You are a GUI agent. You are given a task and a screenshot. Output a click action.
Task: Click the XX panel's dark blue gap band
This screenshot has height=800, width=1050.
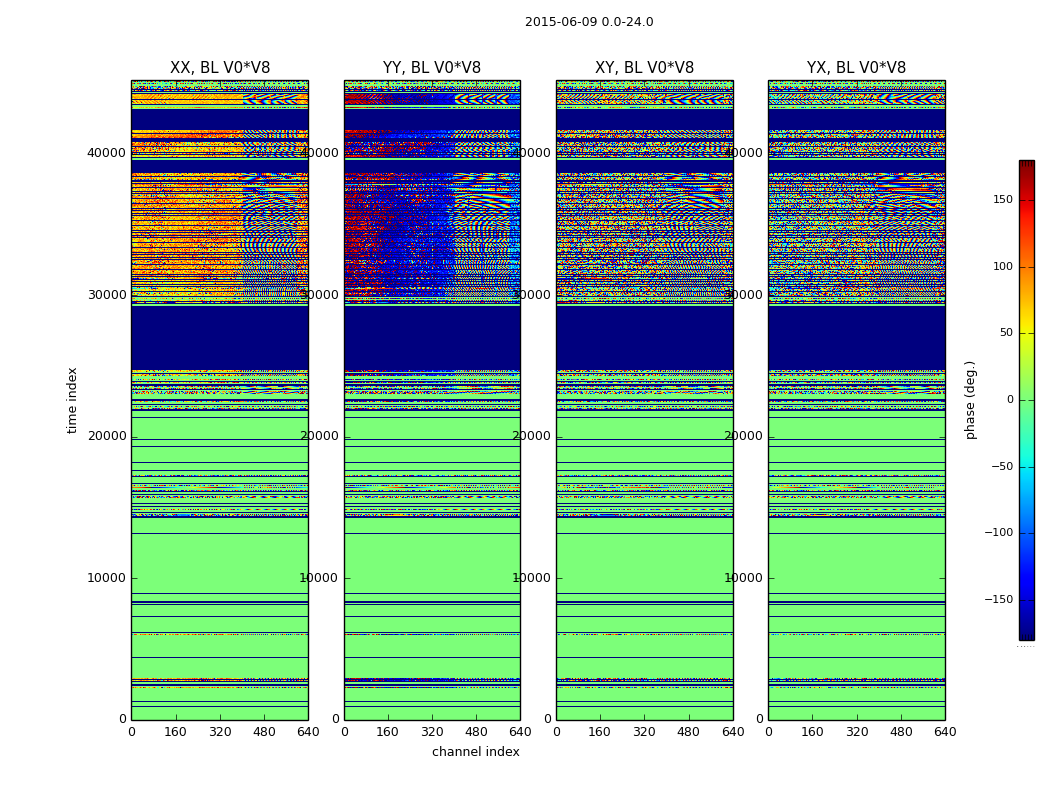220,337
